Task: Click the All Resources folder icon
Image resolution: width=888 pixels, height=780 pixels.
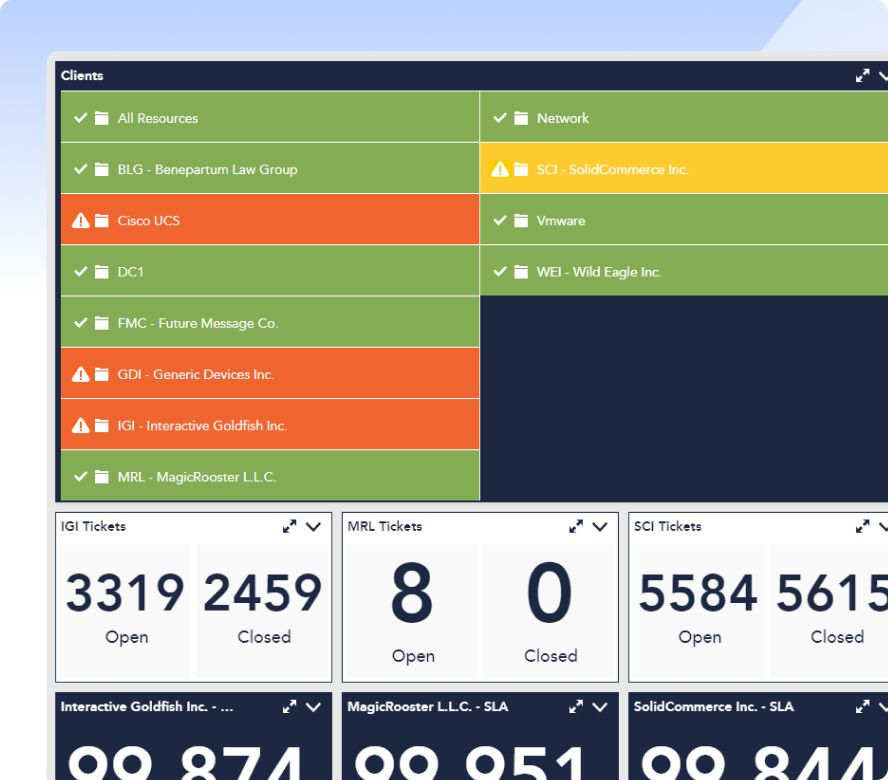Action: (101, 118)
